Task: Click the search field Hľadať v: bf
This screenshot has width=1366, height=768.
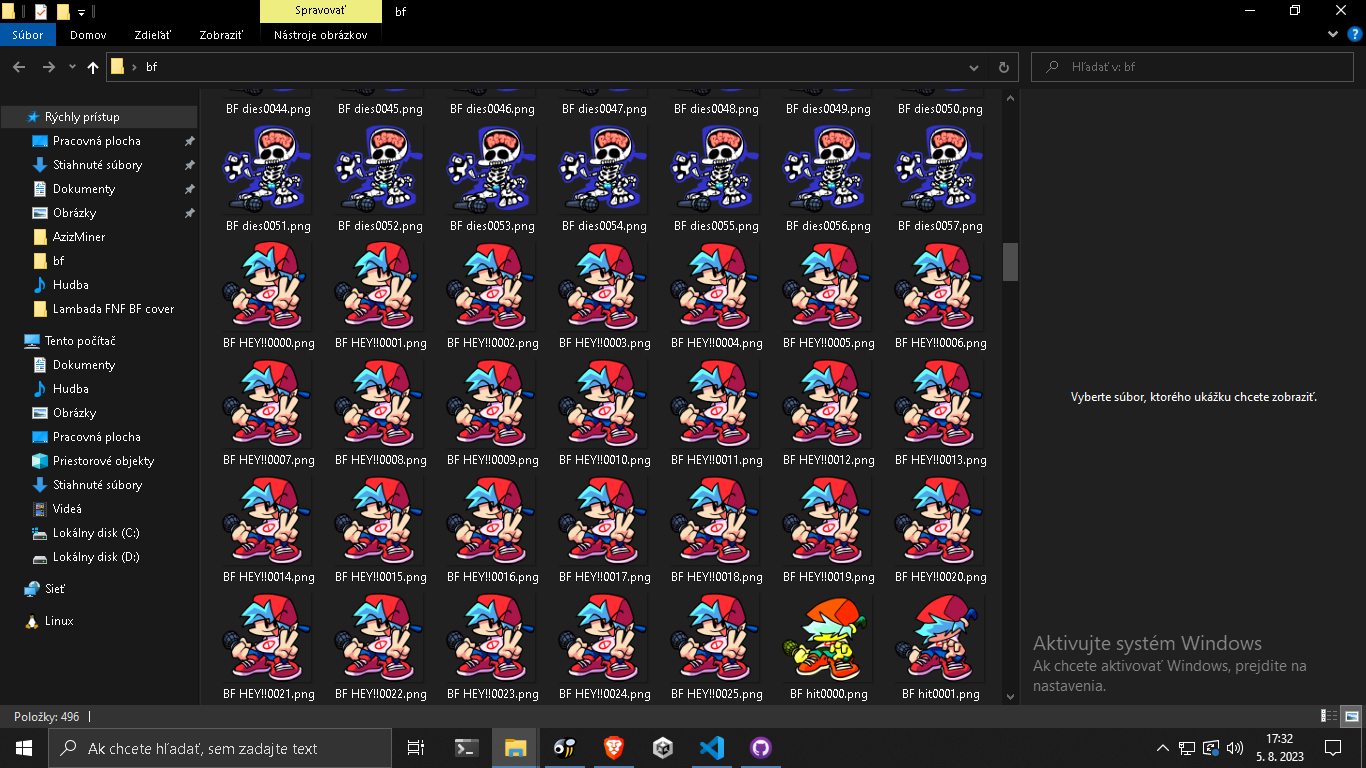Action: click(1190, 67)
